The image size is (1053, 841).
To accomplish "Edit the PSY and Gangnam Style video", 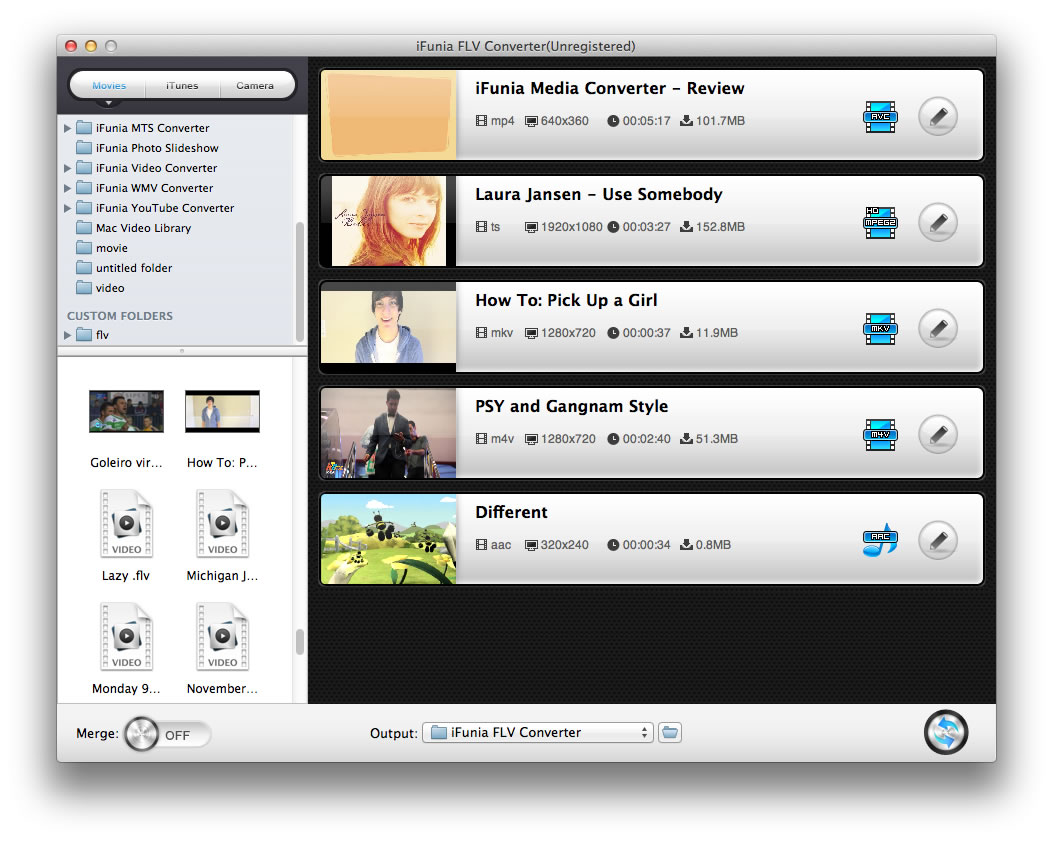I will [x=937, y=435].
